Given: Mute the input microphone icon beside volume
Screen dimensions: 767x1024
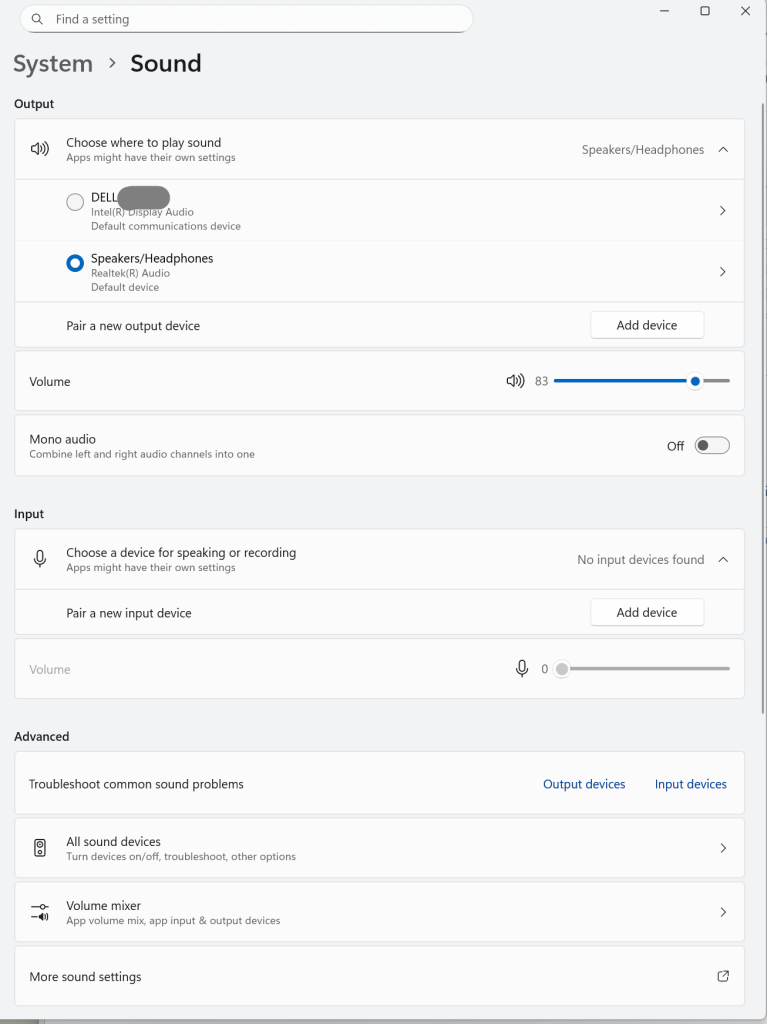Looking at the screenshot, I should 521,669.
